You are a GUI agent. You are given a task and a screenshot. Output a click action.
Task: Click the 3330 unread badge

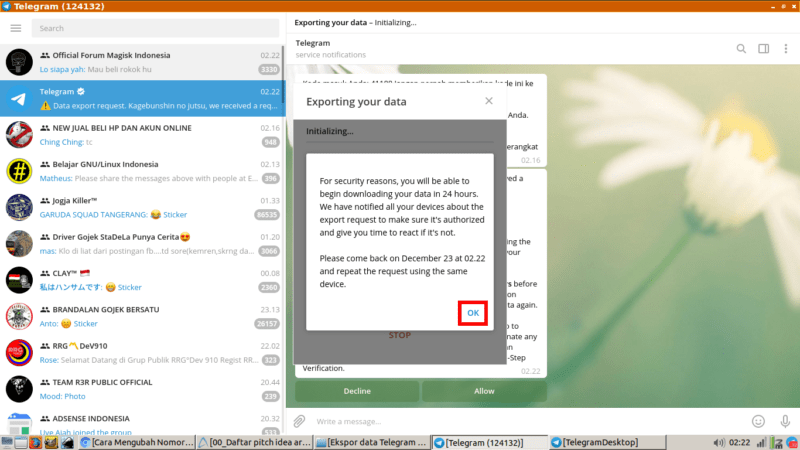pos(269,69)
